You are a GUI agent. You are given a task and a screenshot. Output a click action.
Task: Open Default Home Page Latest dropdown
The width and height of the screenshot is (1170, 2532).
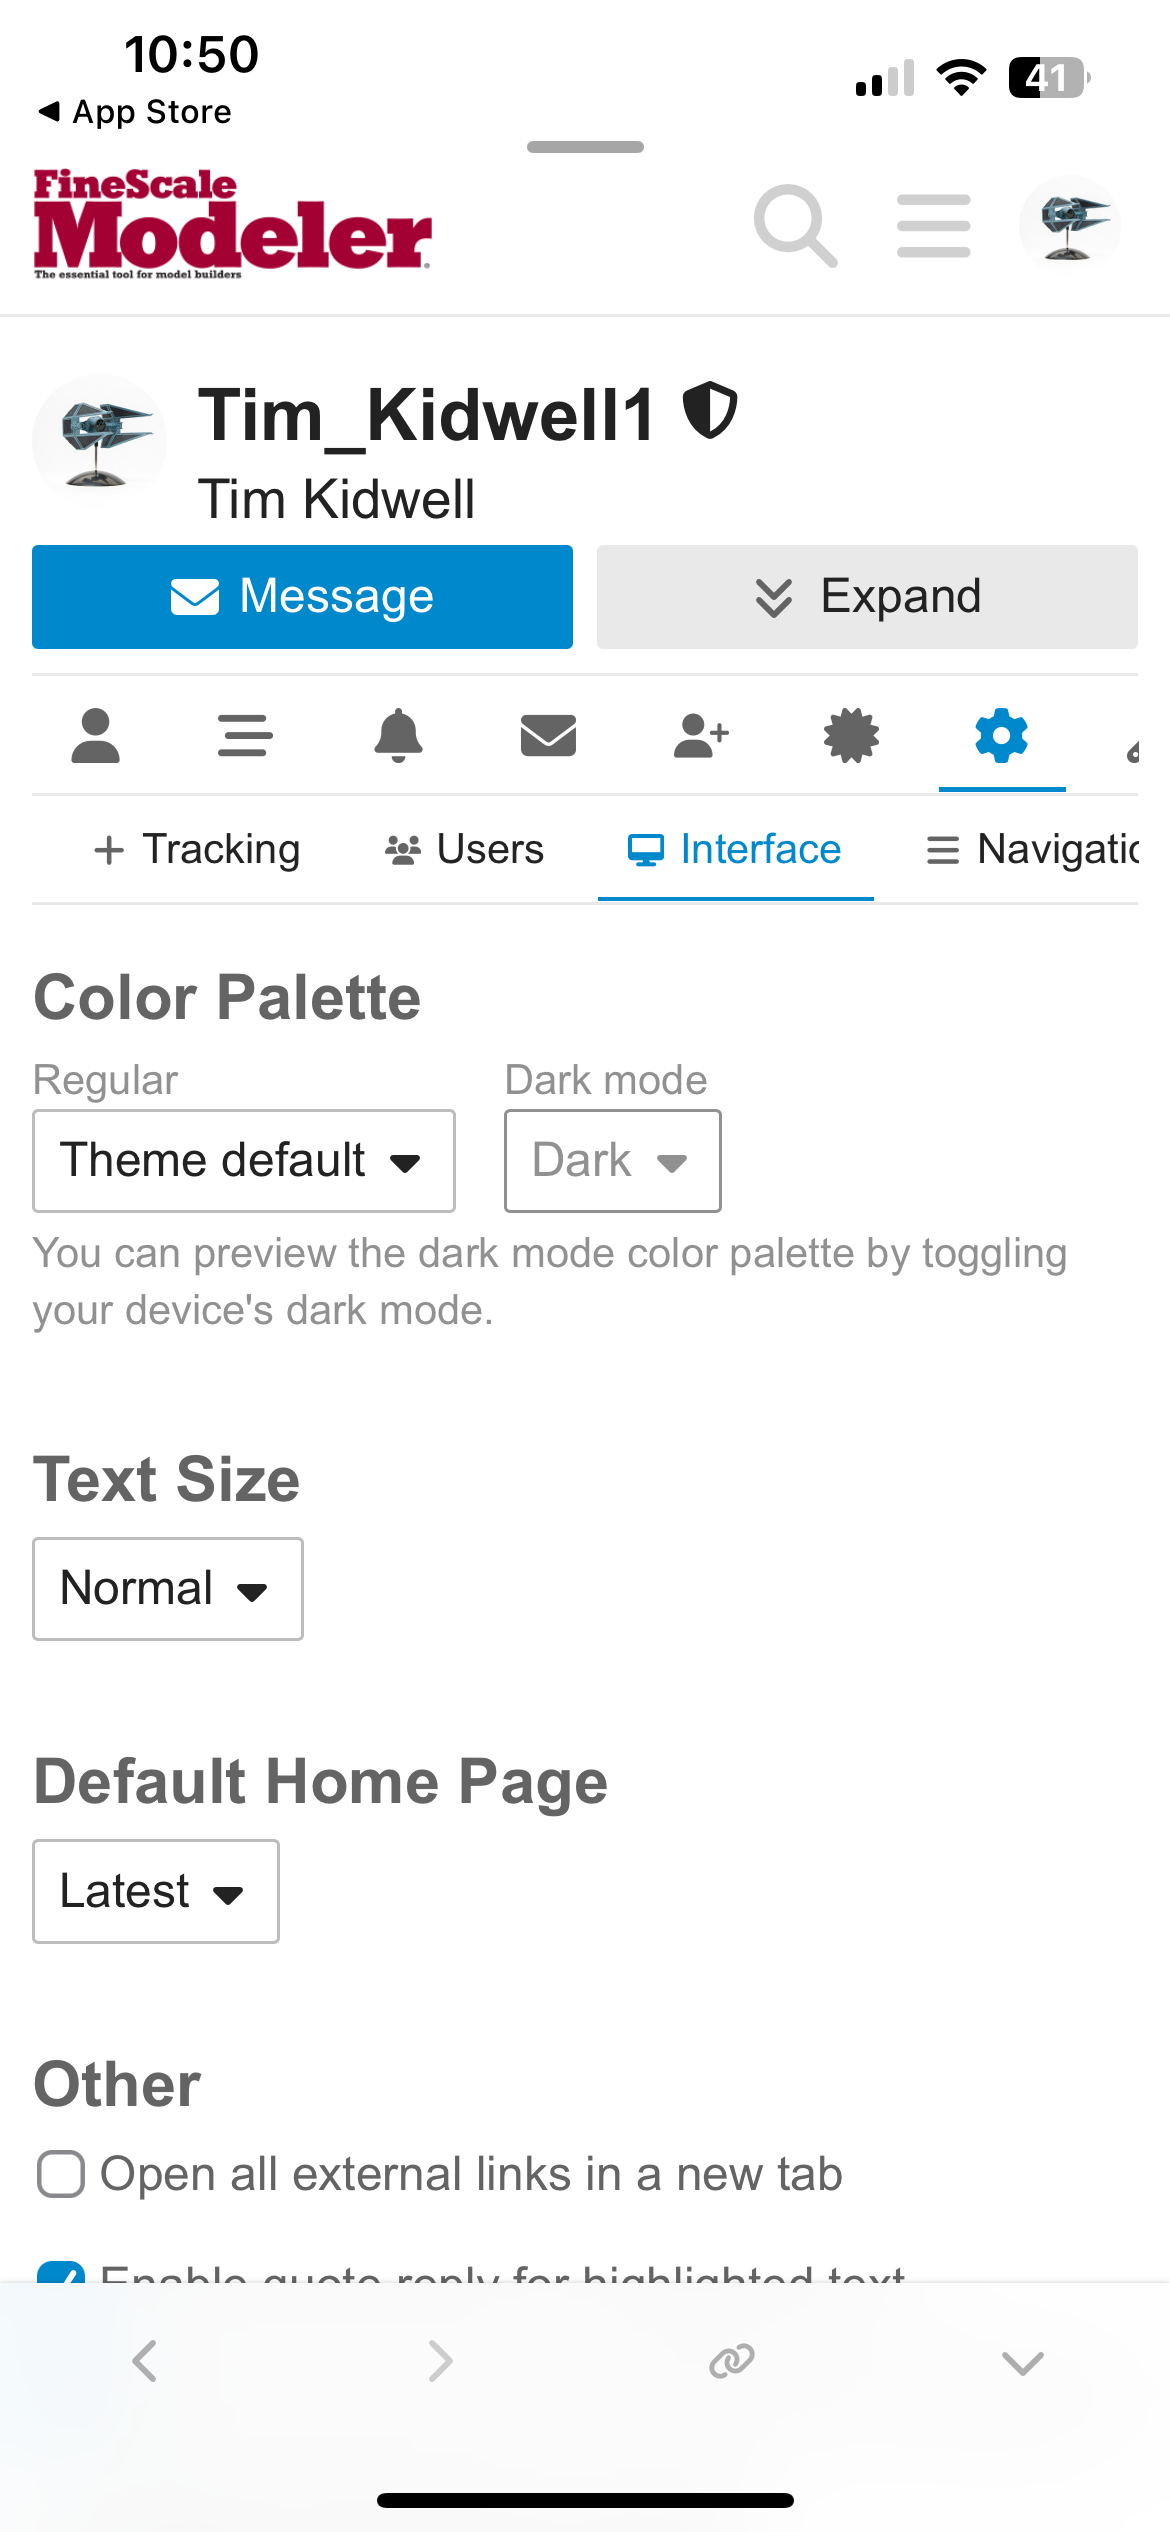click(x=155, y=1891)
